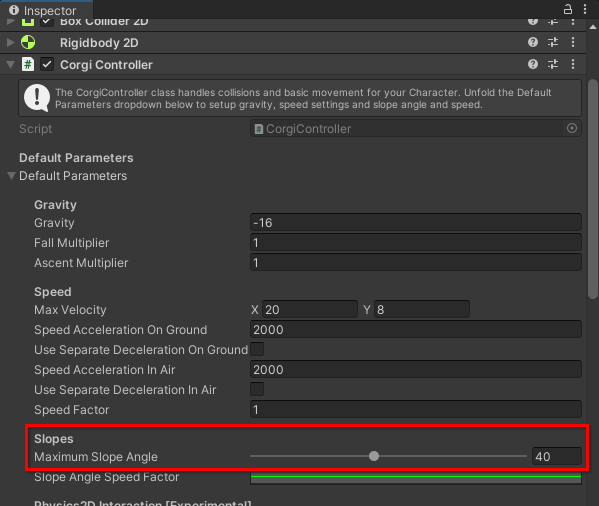Screen dimensions: 599x506
Task: Collapse the Corgi Controller component
Action: (11, 65)
